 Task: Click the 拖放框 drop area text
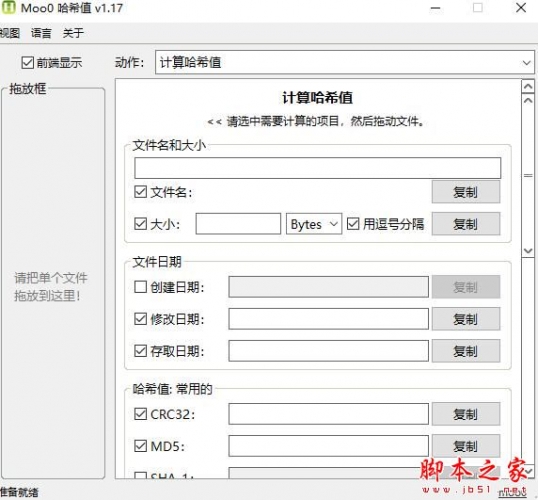[51, 287]
